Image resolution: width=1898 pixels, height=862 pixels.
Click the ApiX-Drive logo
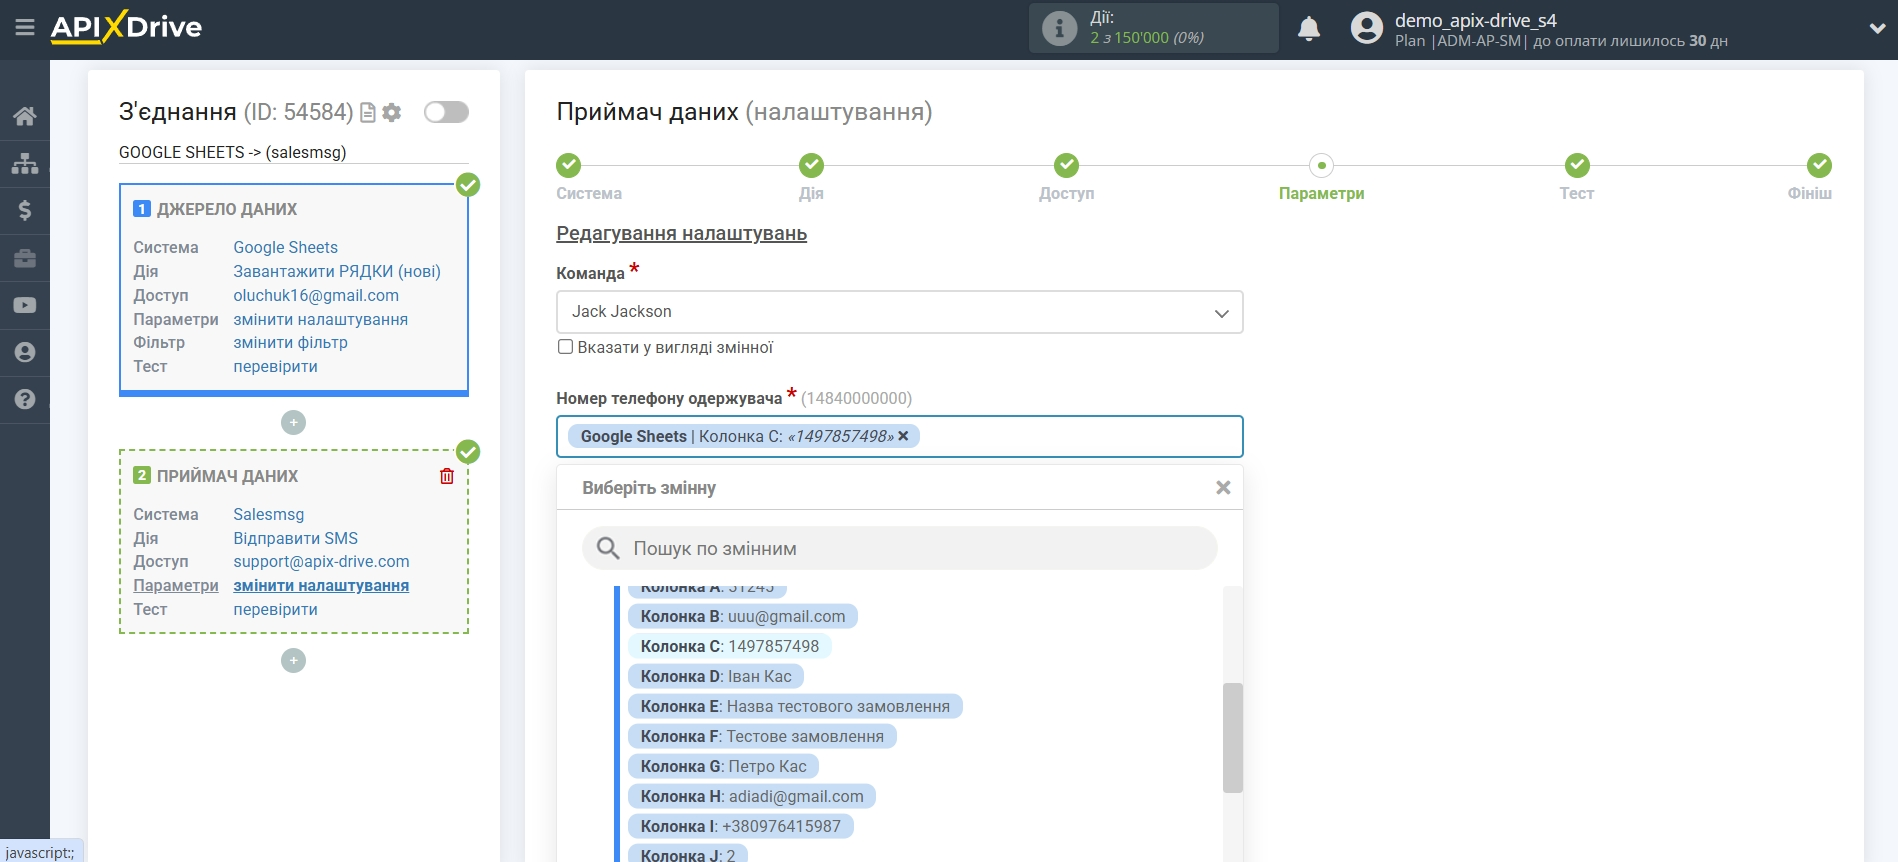tap(126, 27)
